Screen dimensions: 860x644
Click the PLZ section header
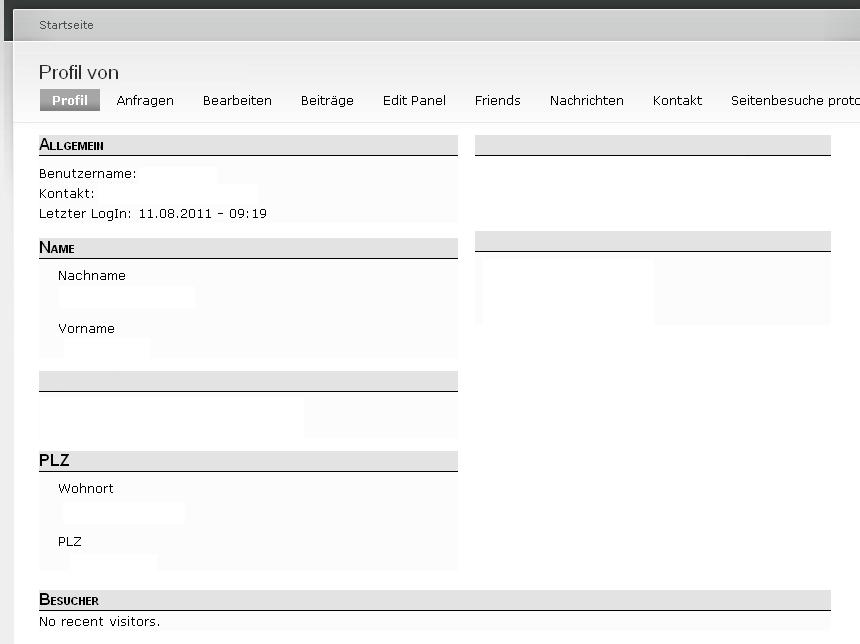[54, 461]
